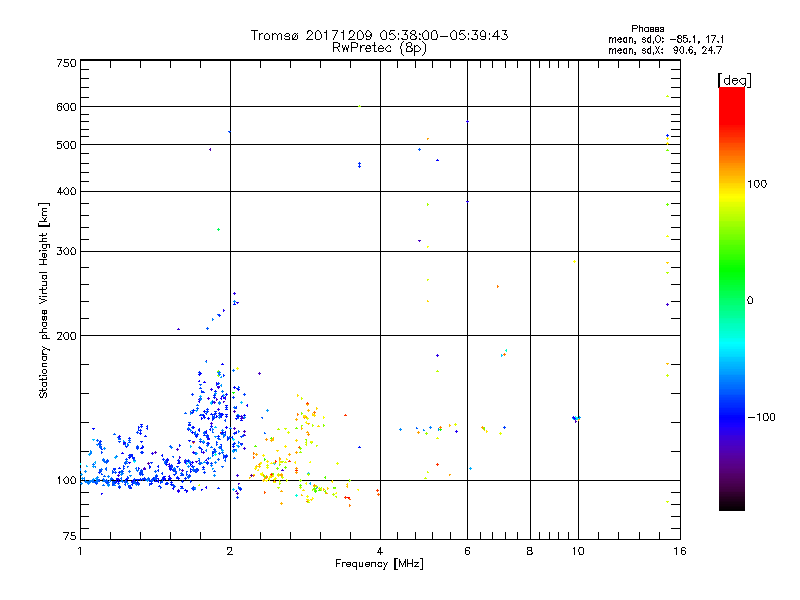This screenshot has height=600, width=800.
Task: Click the y-axis '300' tick label
Action: pyautogui.click(x=66, y=251)
